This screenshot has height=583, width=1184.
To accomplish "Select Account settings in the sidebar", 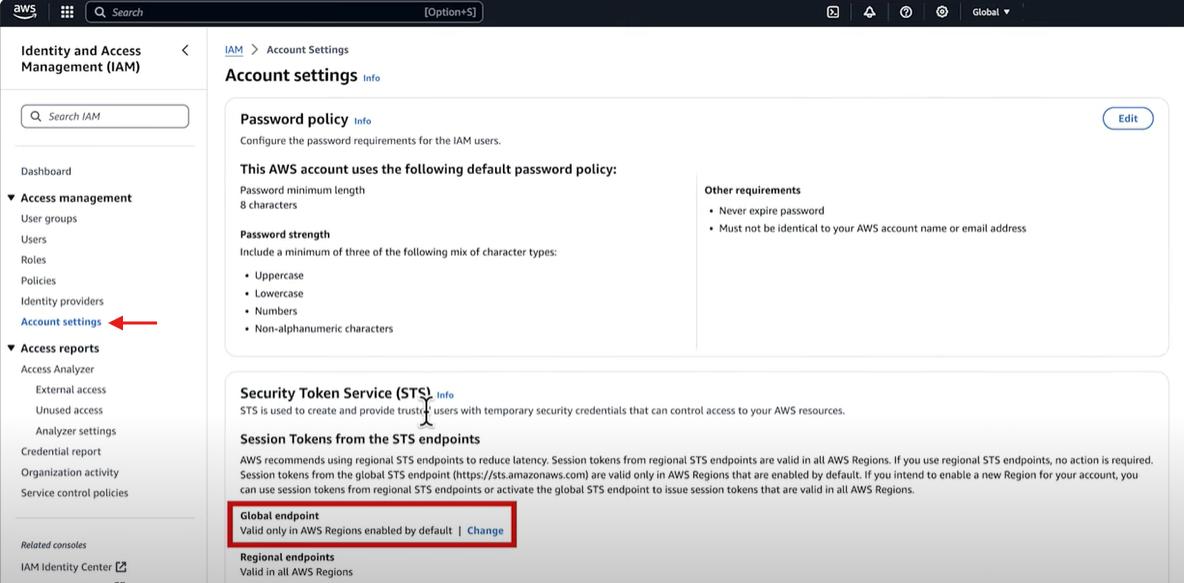I will click(61, 322).
